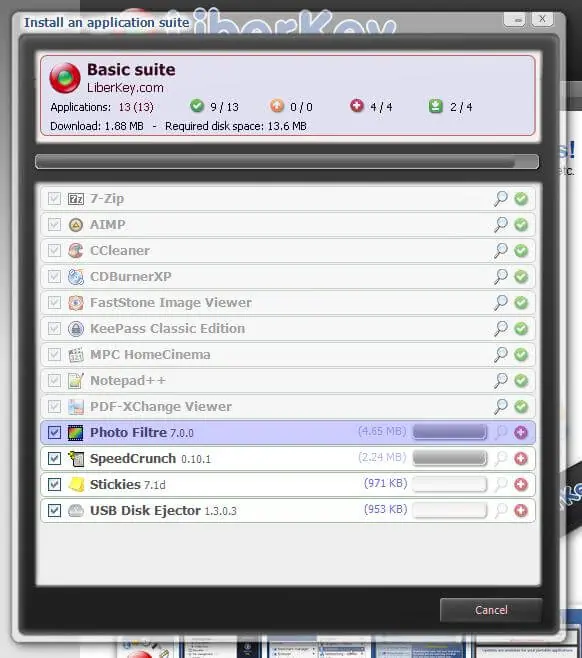582x658 pixels.
Task: Click the red plus icon for Stickies
Action: (x=521, y=485)
